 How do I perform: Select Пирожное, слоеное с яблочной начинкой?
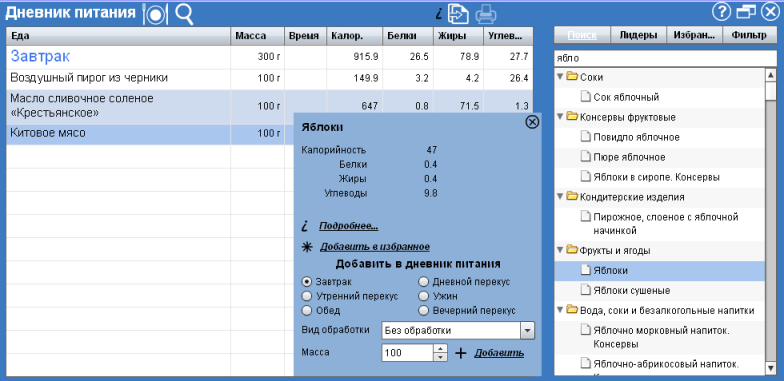click(x=660, y=224)
